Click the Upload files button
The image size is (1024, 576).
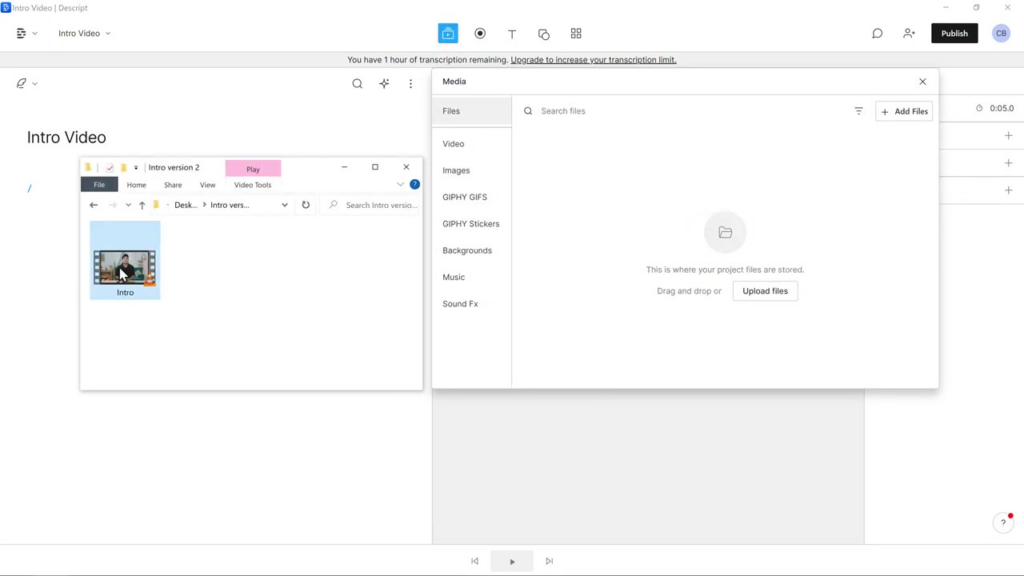[765, 291]
